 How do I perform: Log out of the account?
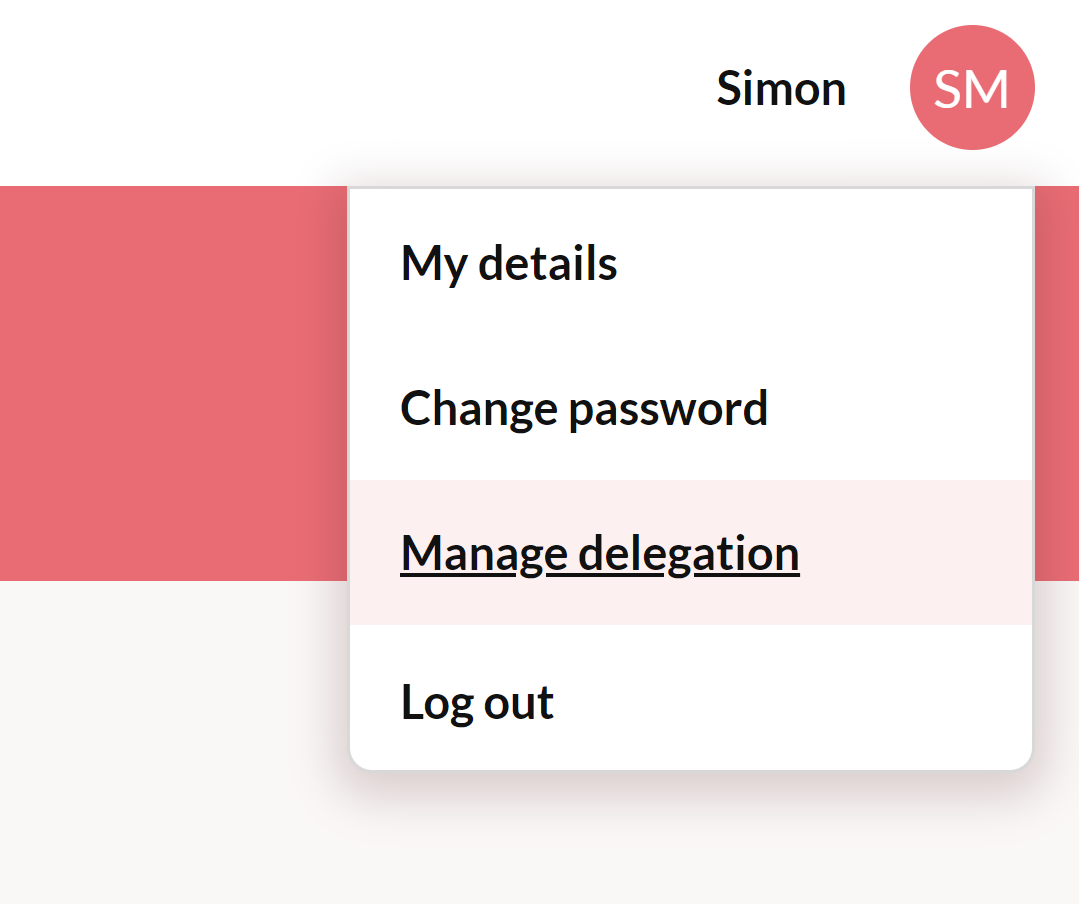point(477,702)
